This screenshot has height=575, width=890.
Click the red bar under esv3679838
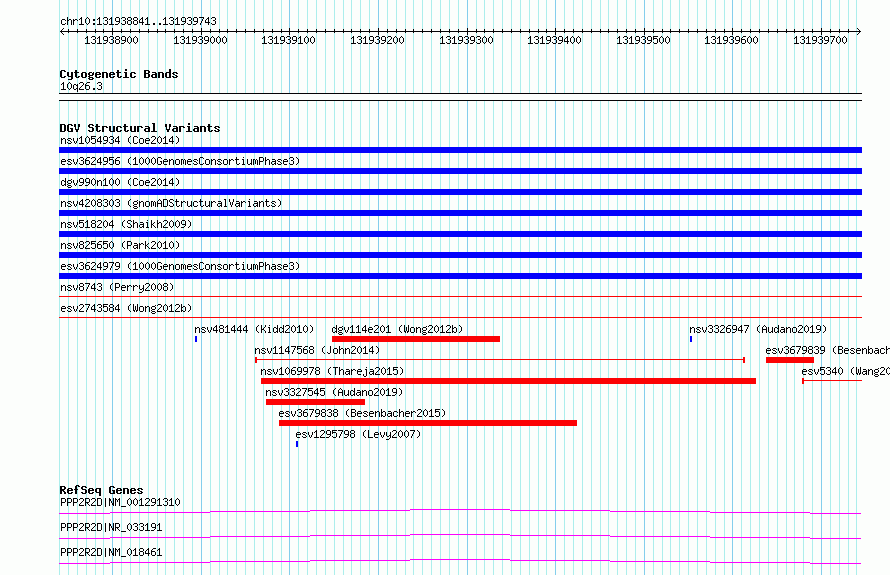(x=428, y=423)
